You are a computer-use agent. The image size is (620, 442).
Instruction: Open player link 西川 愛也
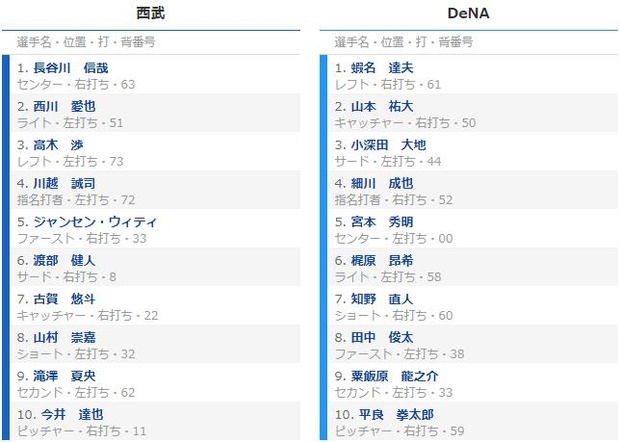[64, 107]
